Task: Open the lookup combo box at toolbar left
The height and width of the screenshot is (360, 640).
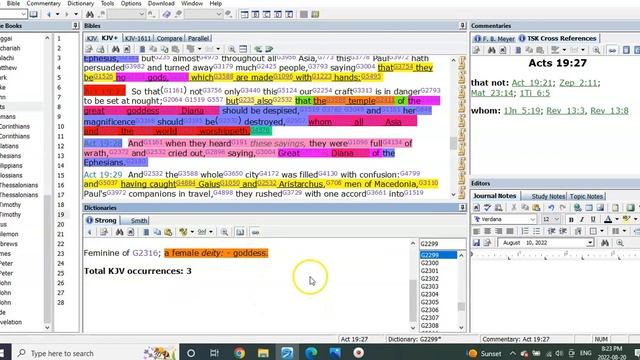Action: click(23, 14)
